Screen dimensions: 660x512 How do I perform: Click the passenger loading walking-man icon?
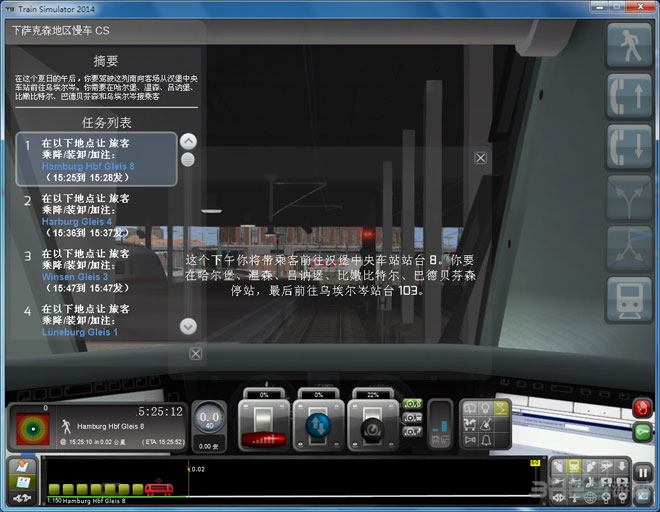[629, 46]
